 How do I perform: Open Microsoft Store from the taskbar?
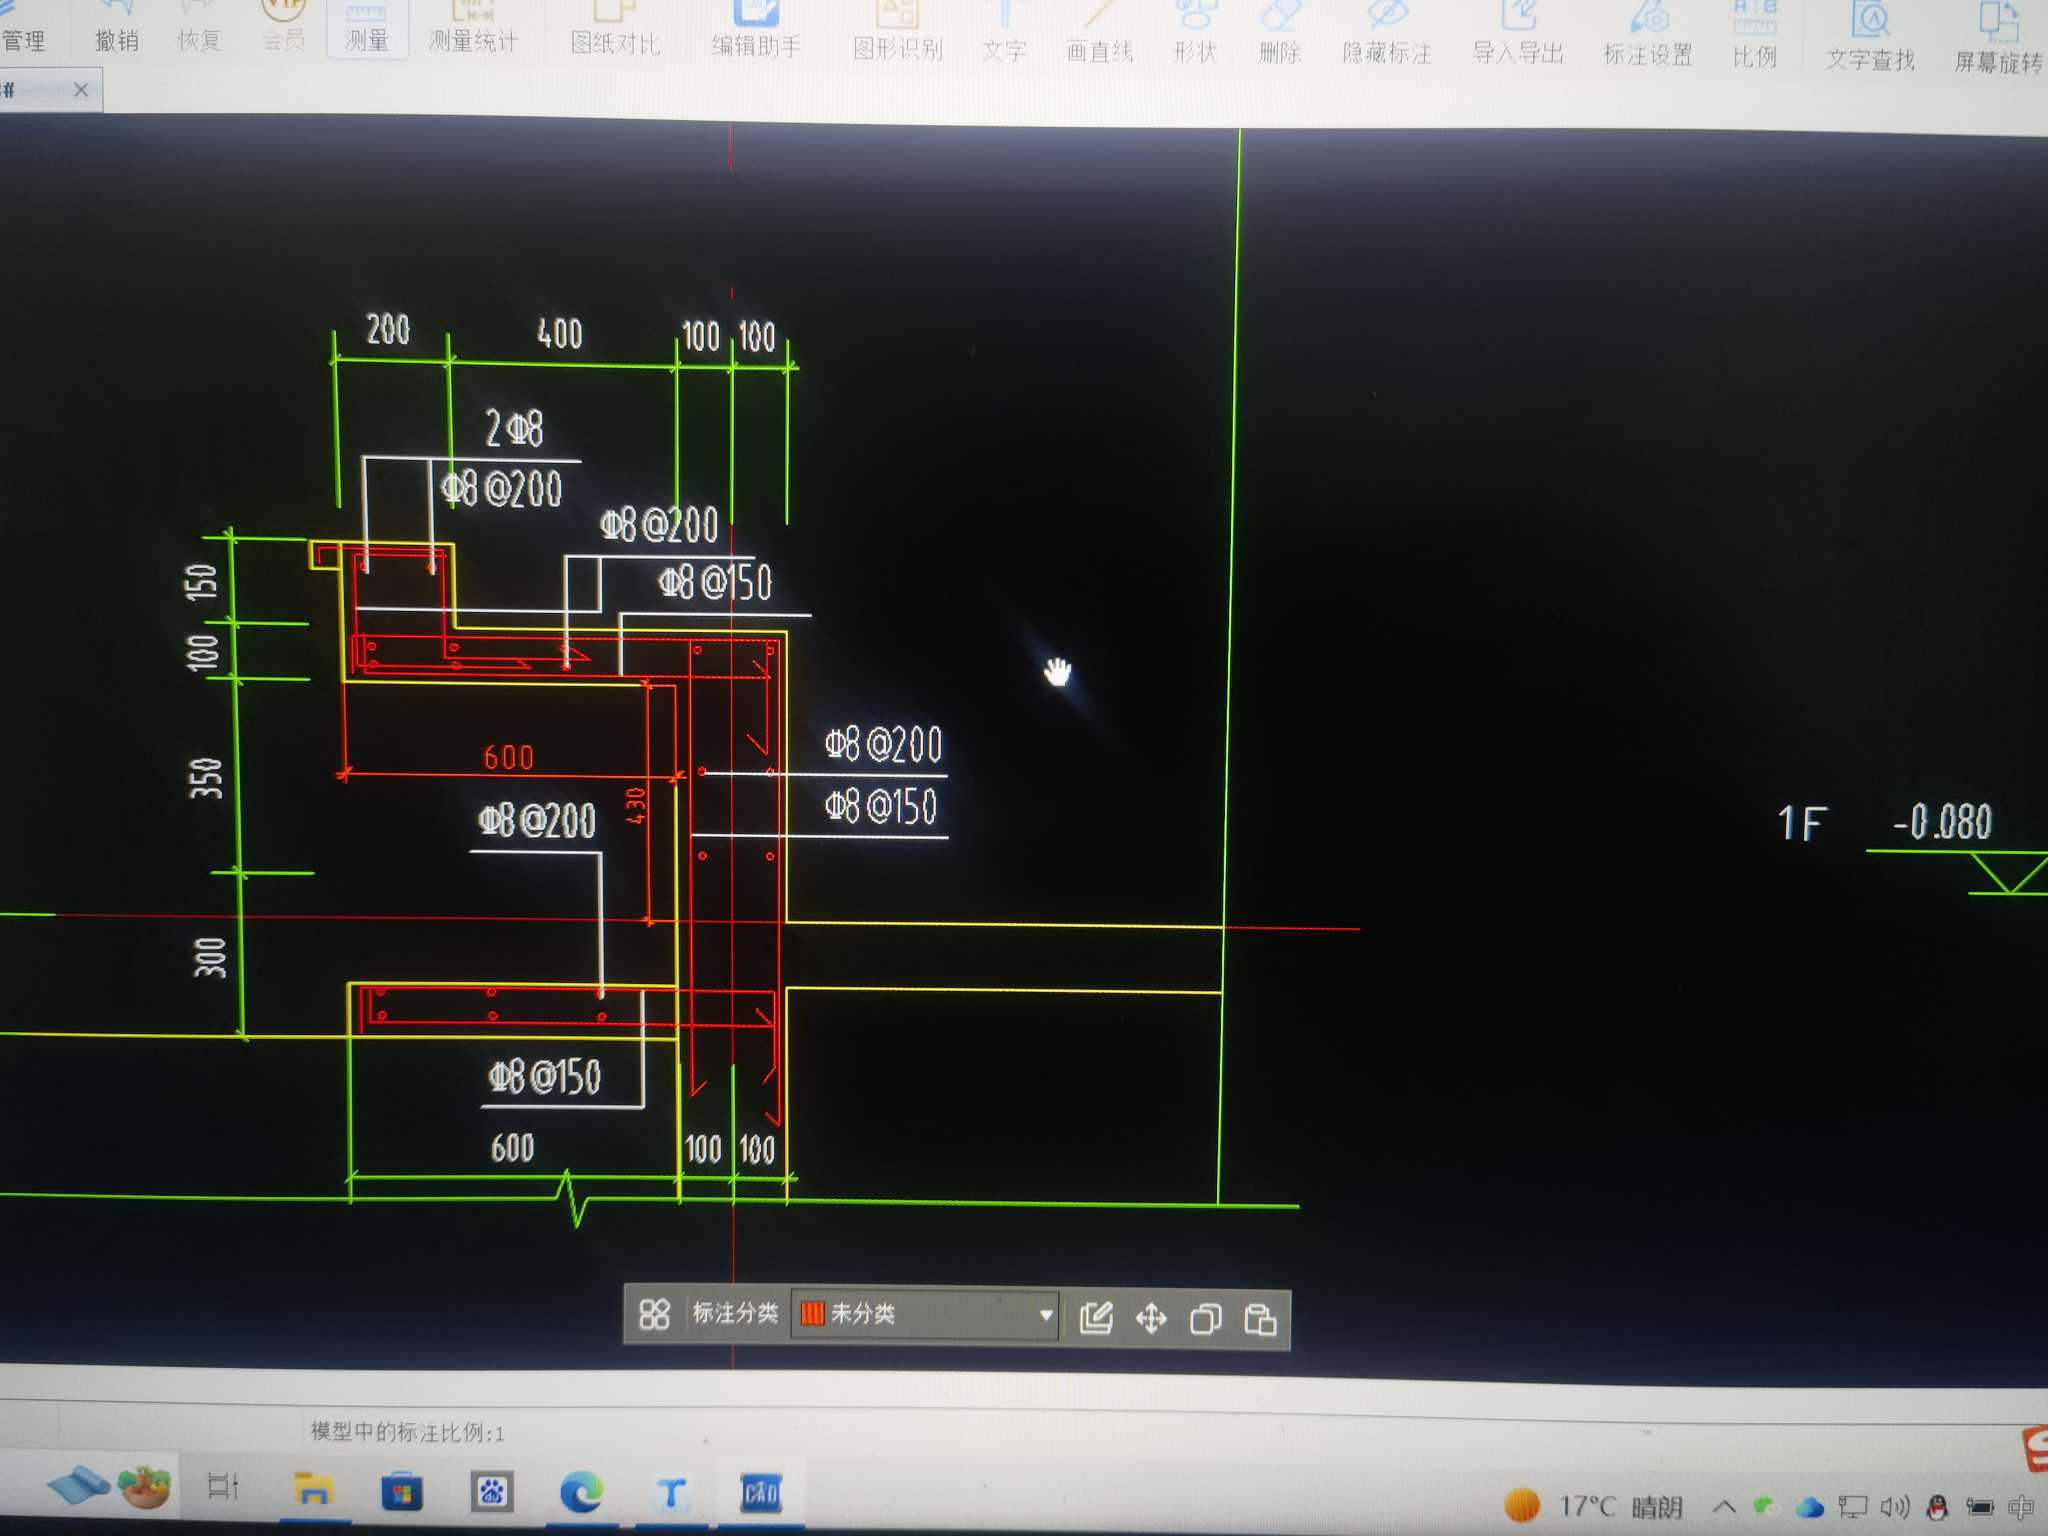pyautogui.click(x=402, y=1493)
